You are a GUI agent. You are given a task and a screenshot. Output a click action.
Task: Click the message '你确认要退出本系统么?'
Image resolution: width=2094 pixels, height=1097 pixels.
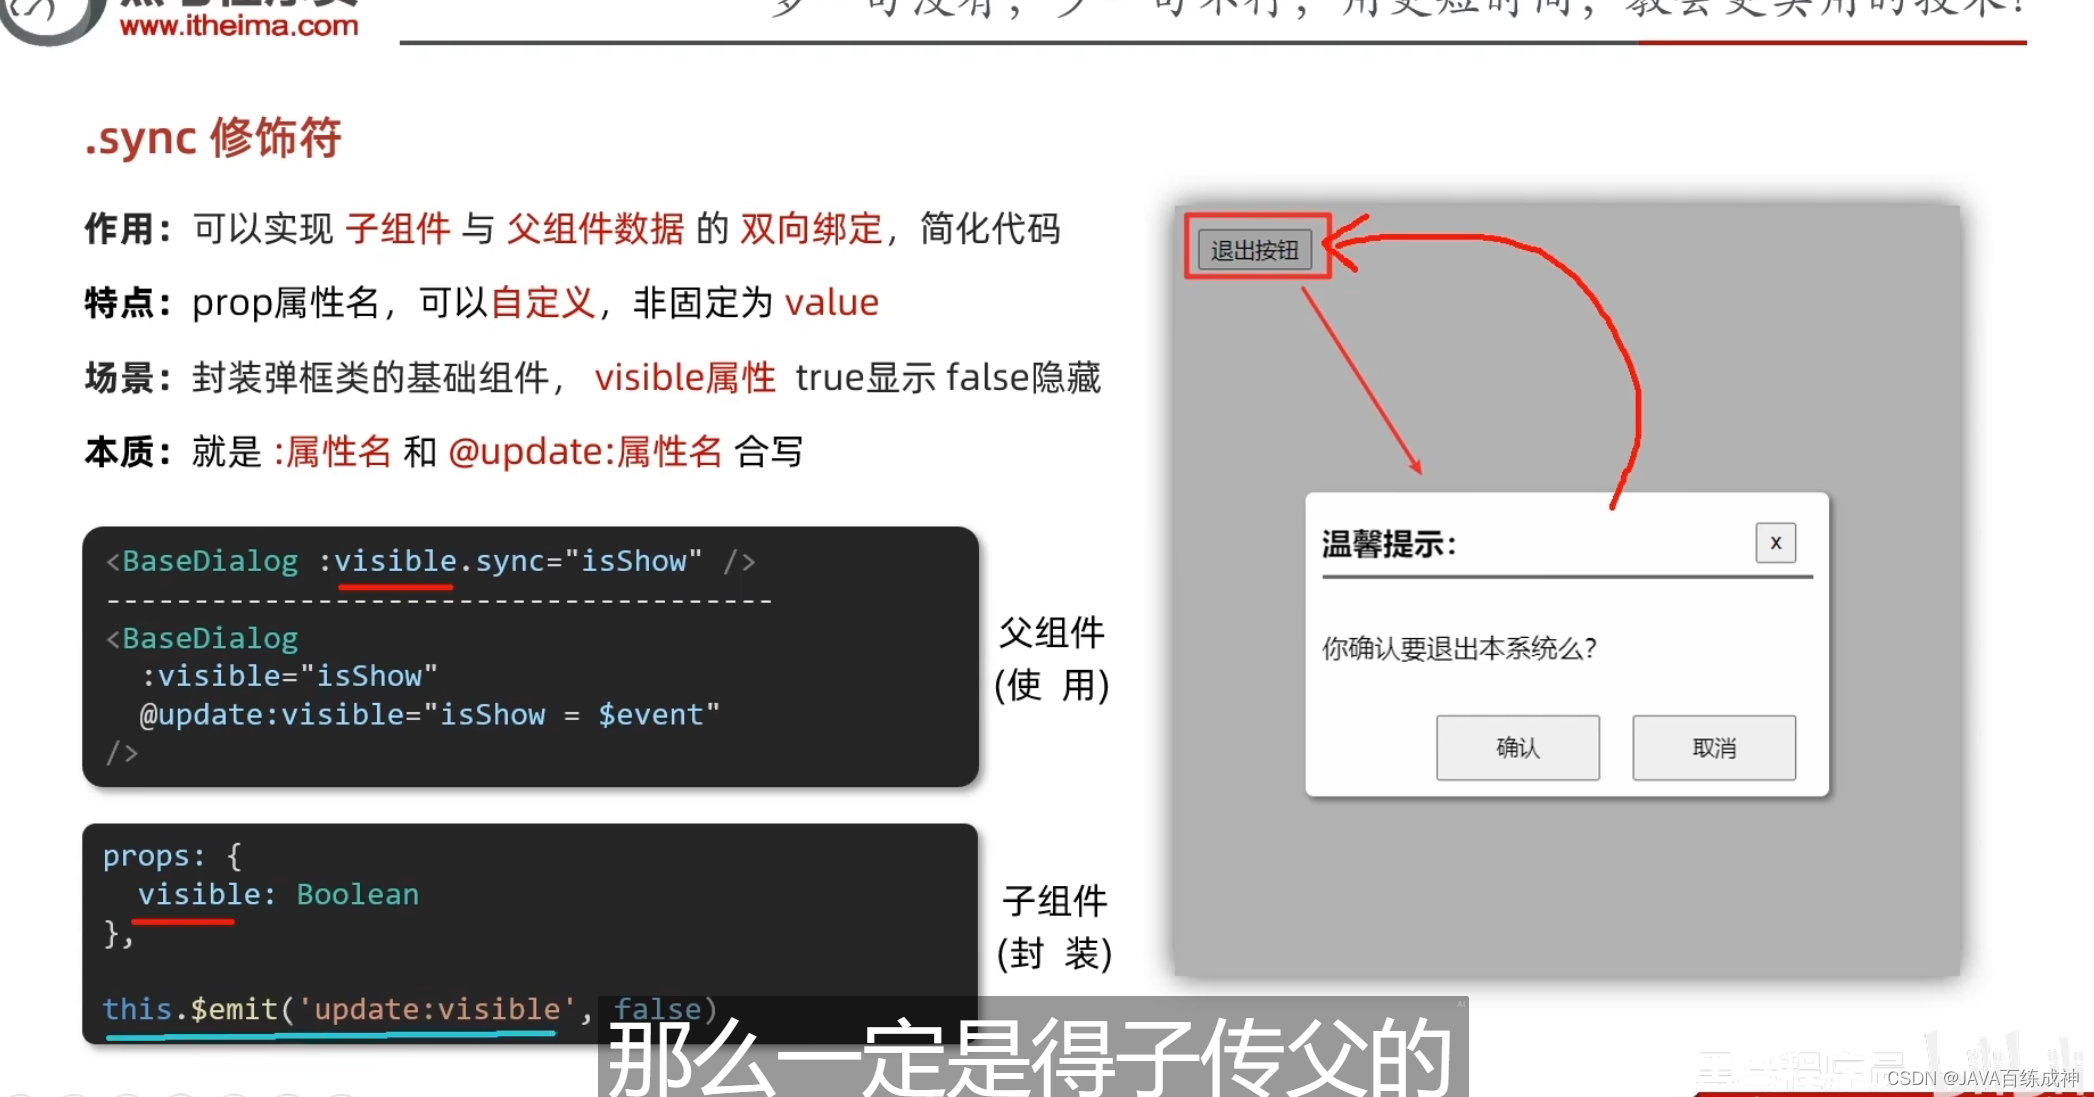(1459, 648)
